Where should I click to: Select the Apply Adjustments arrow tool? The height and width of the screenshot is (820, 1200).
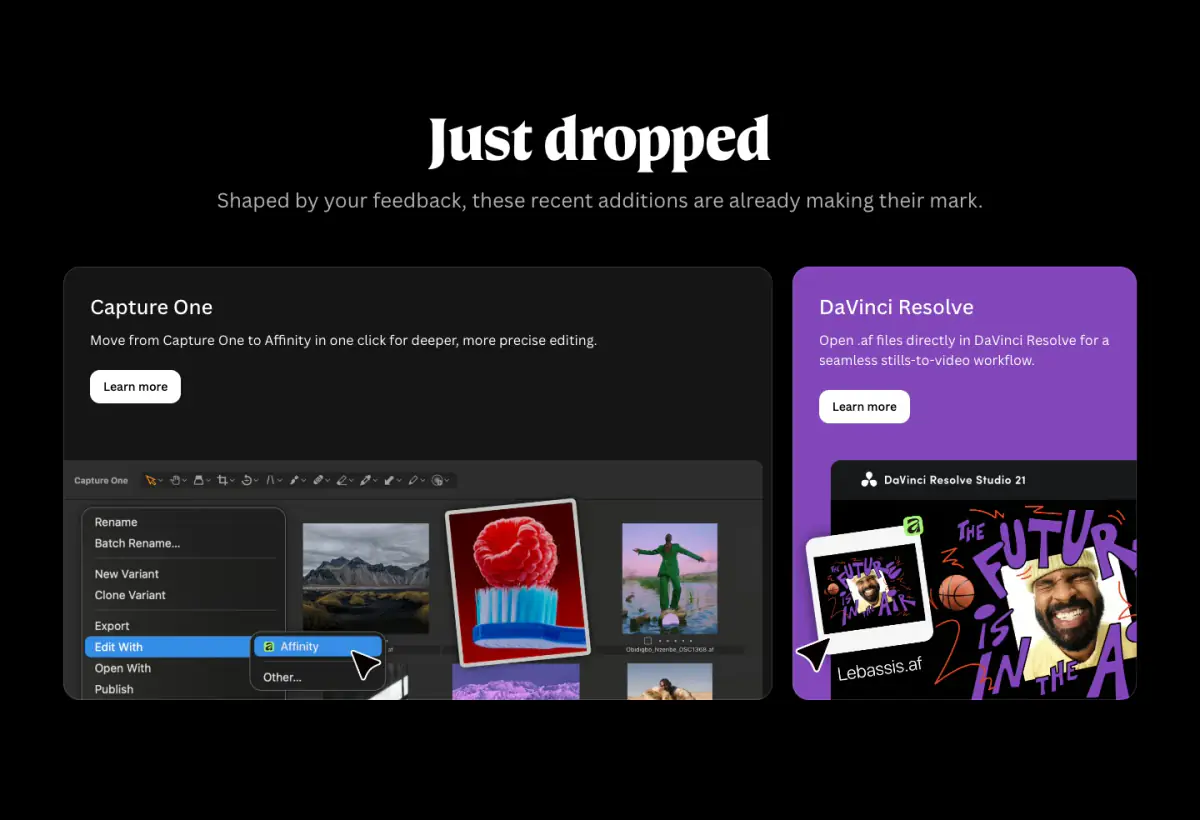pyautogui.click(x=388, y=481)
